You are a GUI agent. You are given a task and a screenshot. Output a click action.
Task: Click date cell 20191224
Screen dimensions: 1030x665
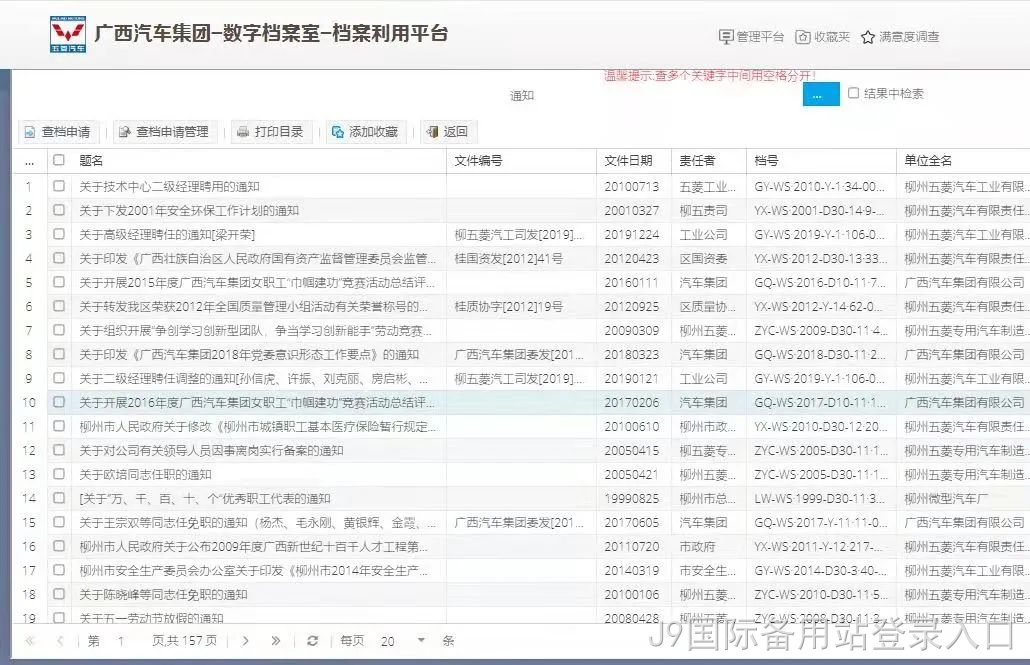(631, 235)
